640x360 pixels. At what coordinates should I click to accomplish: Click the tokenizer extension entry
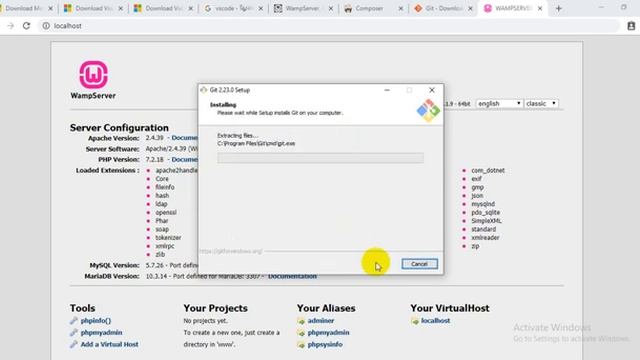[x=168, y=238]
